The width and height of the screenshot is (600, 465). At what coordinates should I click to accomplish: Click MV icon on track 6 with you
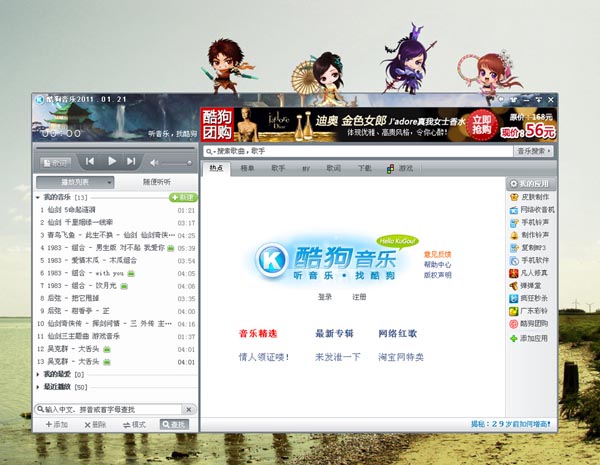coord(131,273)
